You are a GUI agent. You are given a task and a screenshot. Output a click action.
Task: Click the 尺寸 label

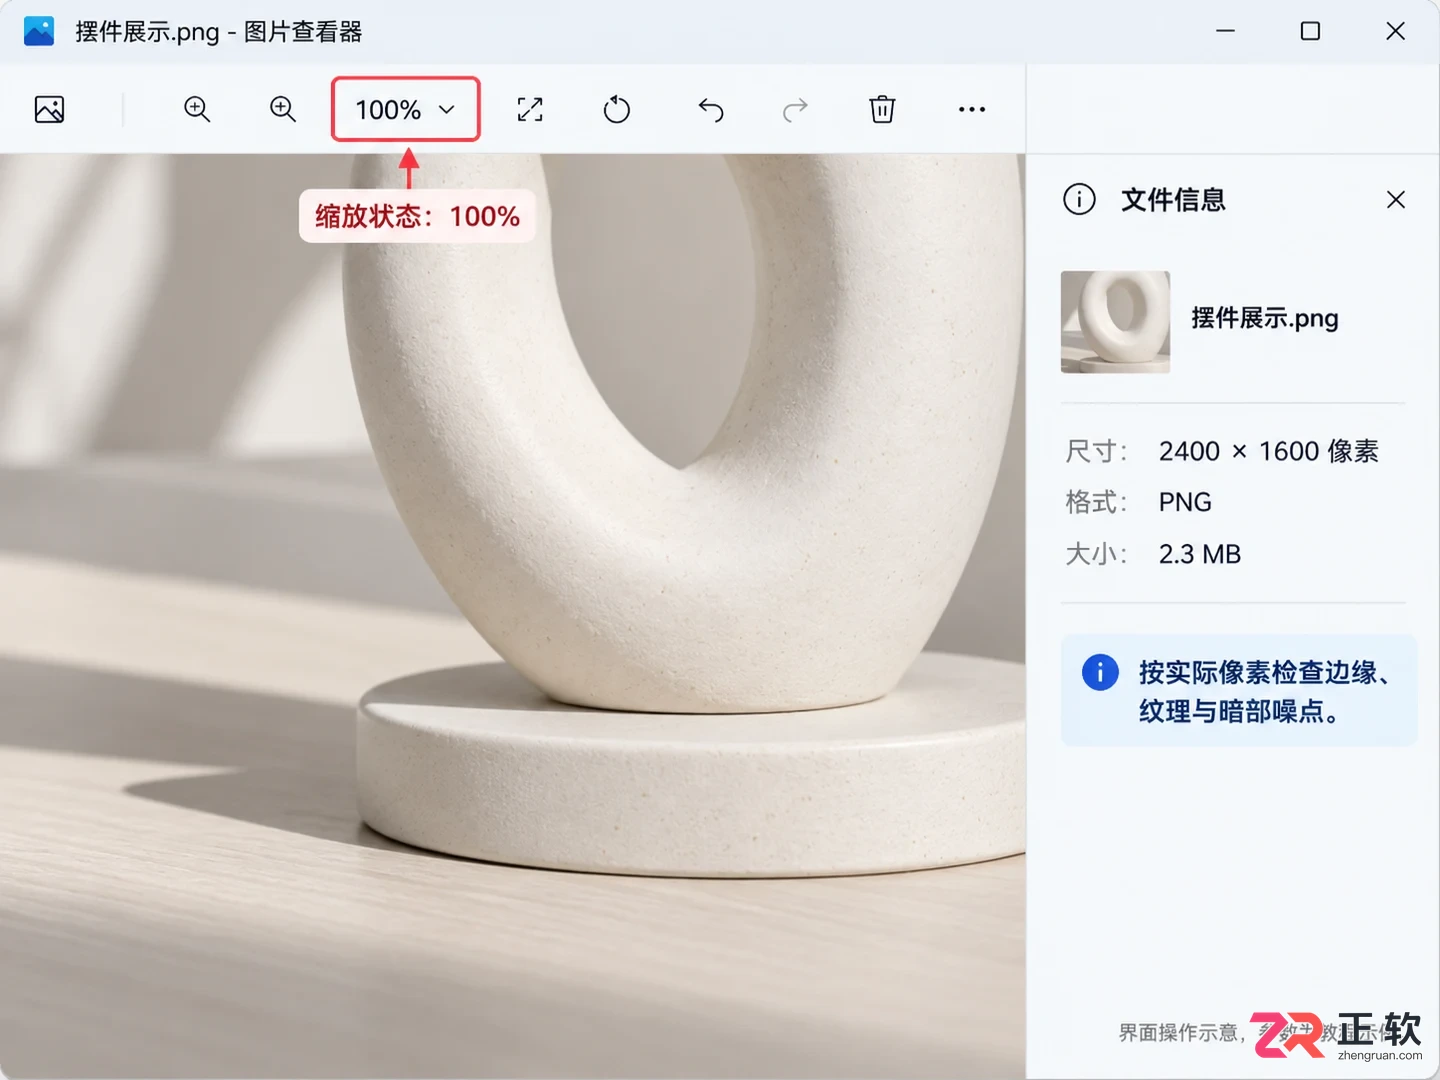pos(1096,451)
